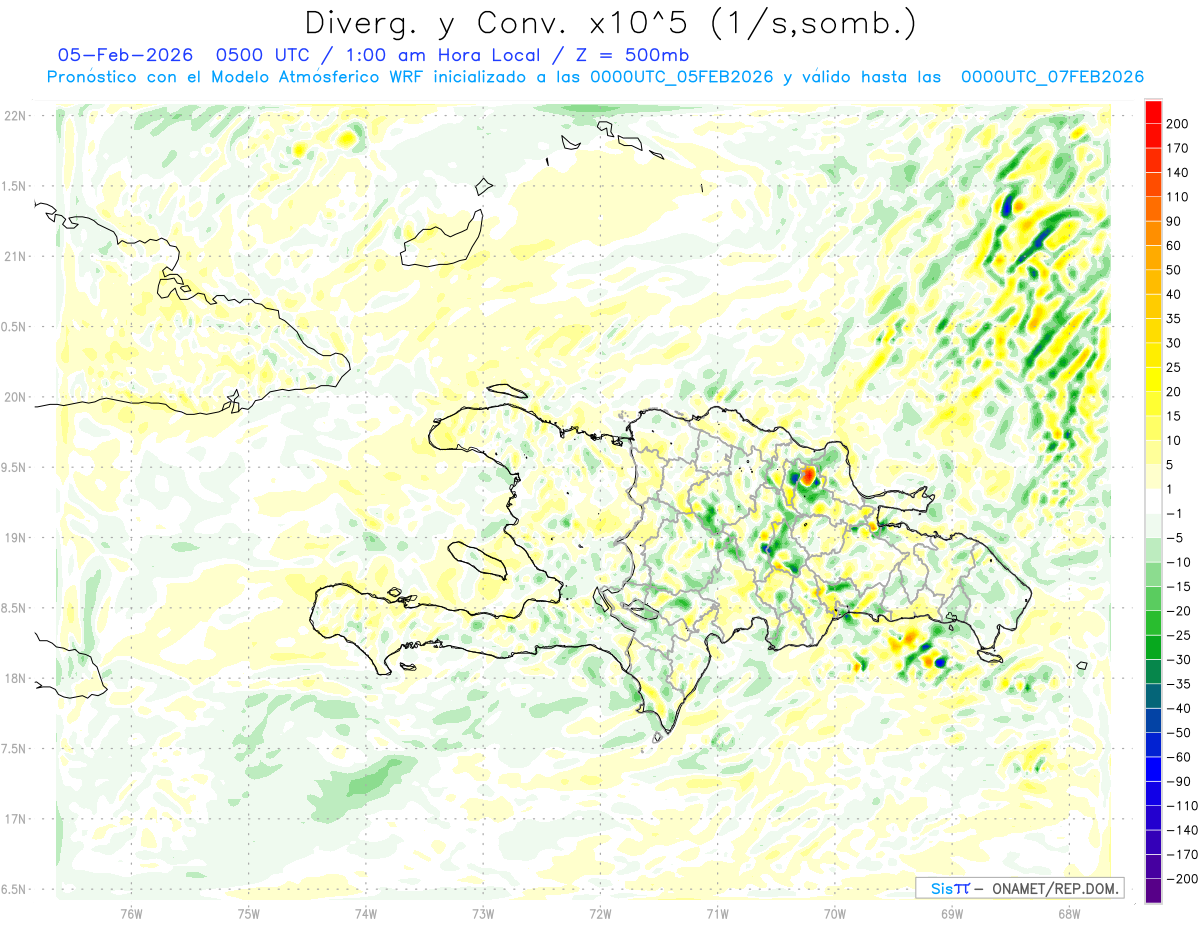Click the "71W" longitude label

[x=717, y=914]
